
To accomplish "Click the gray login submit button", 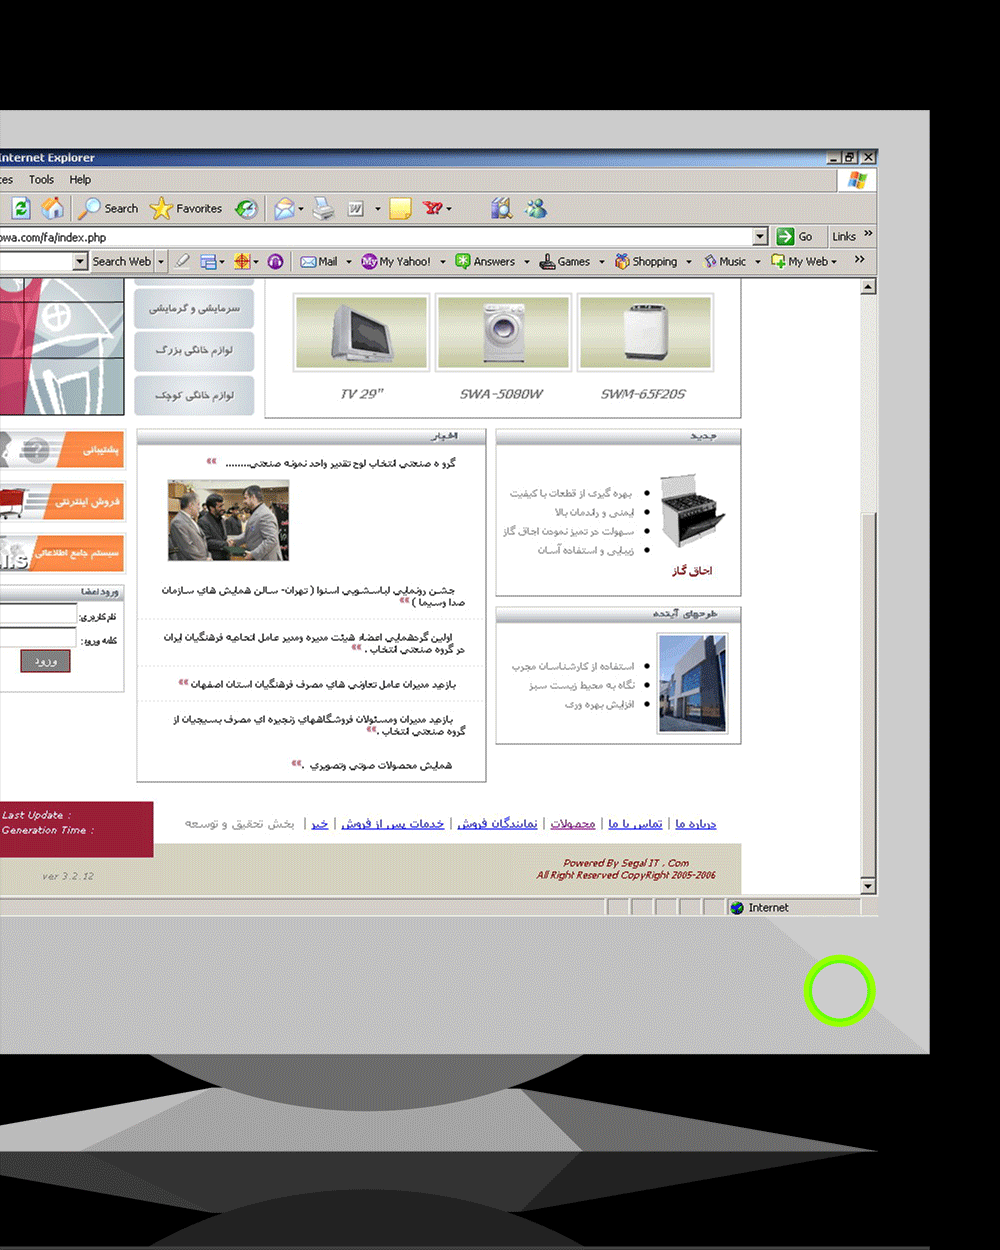I will pos(46,661).
